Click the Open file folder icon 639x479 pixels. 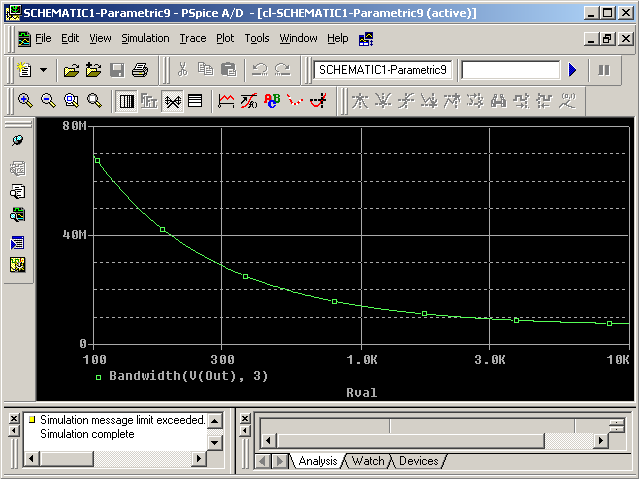coord(71,70)
